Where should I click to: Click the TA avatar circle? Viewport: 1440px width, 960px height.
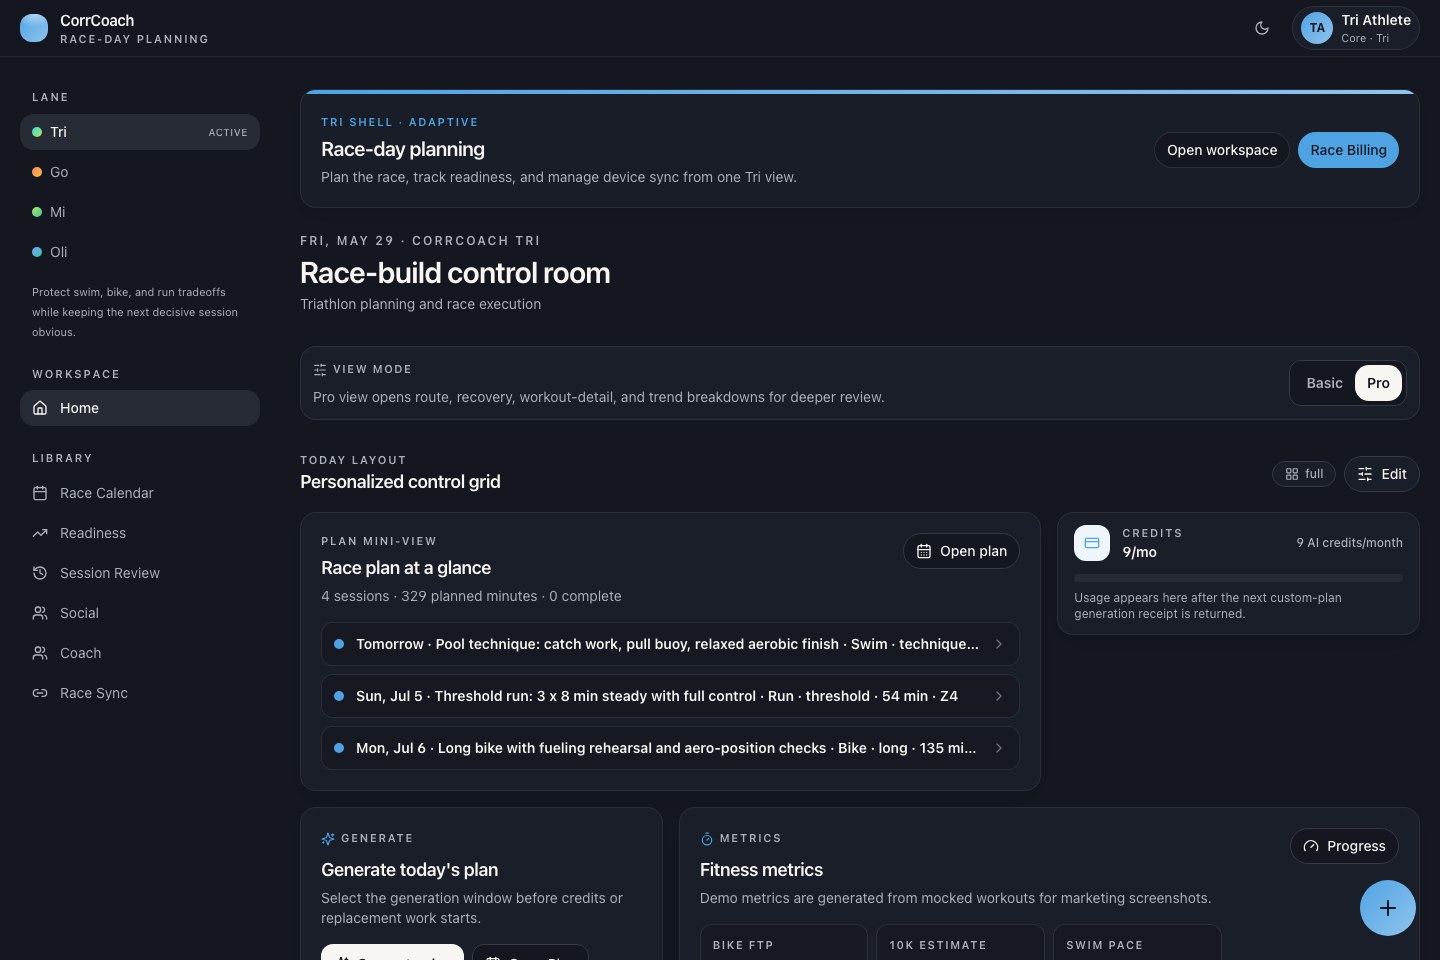pyautogui.click(x=1317, y=28)
